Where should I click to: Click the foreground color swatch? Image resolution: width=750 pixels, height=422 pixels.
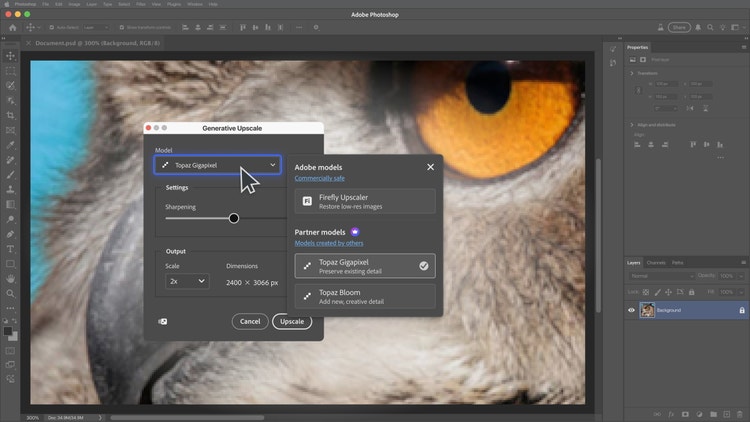(7, 331)
